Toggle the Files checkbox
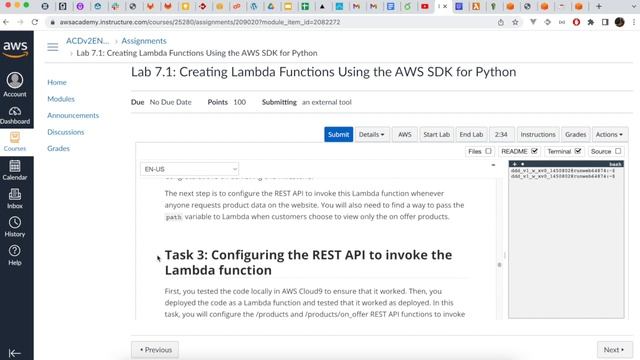The width and height of the screenshot is (640, 360). 488,151
